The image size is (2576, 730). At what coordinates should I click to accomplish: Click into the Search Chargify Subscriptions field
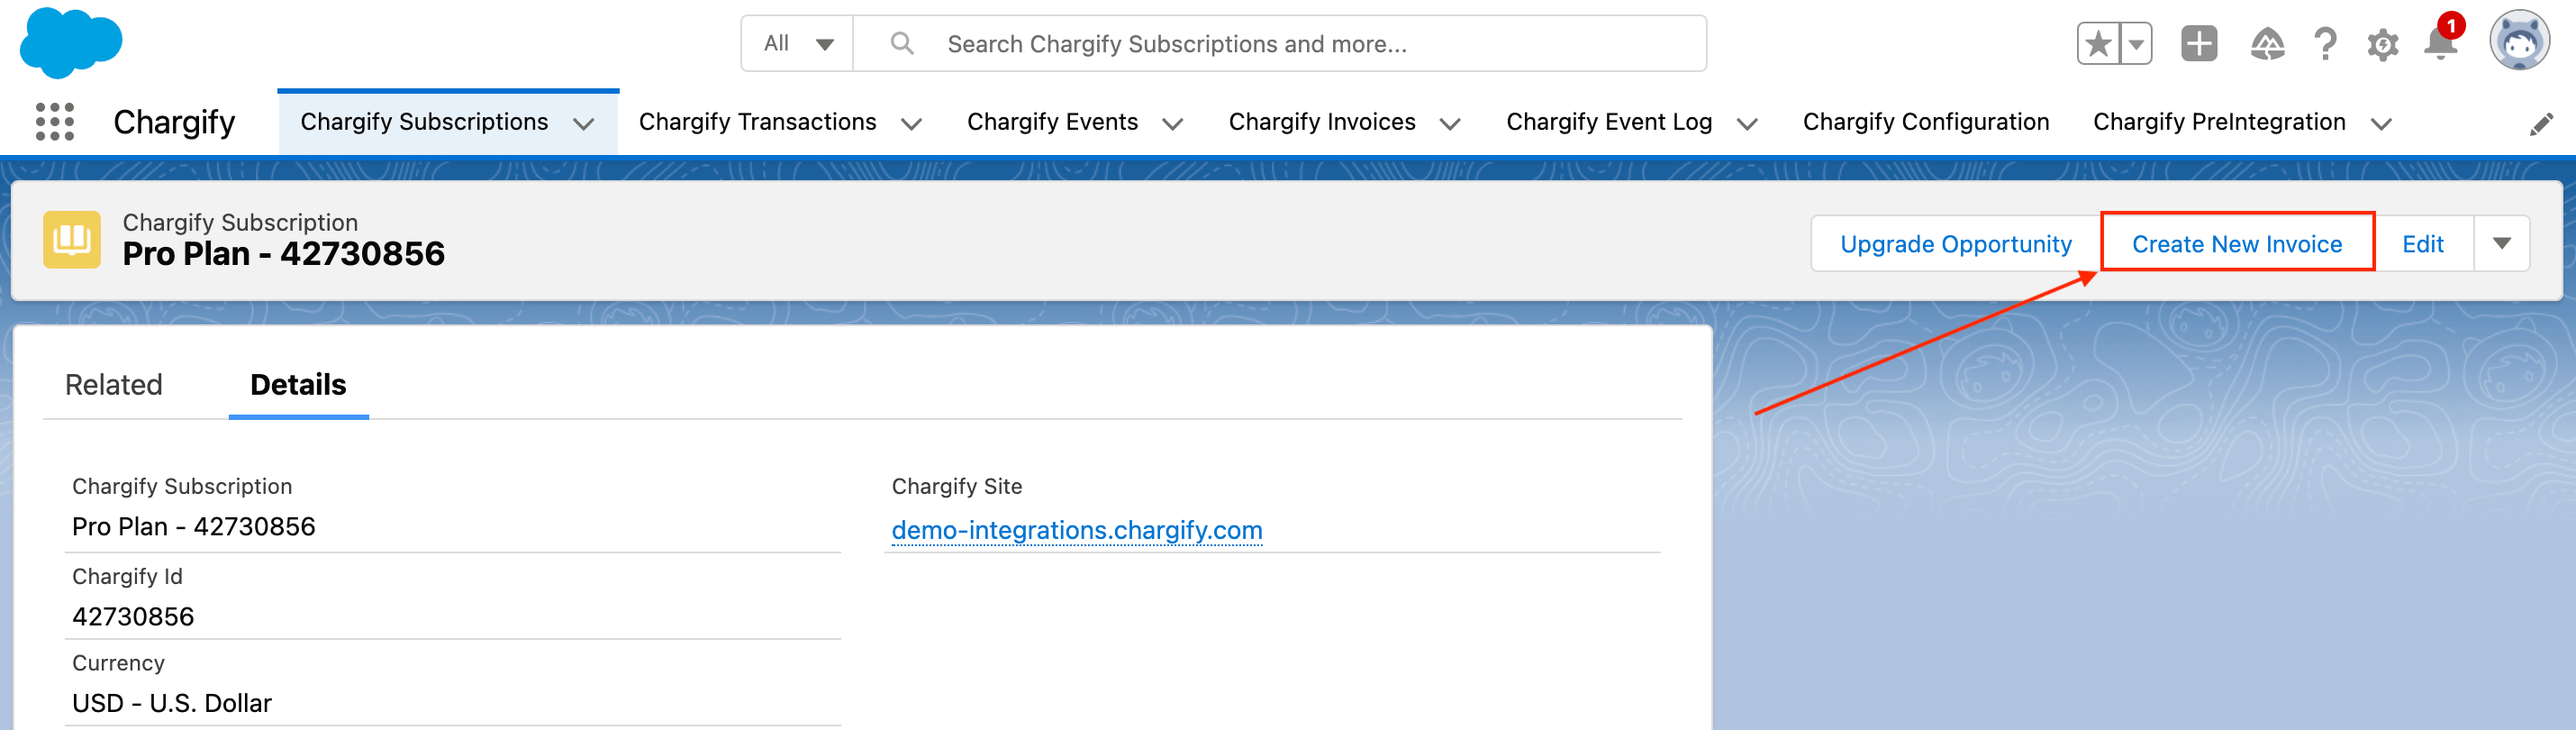point(1300,44)
